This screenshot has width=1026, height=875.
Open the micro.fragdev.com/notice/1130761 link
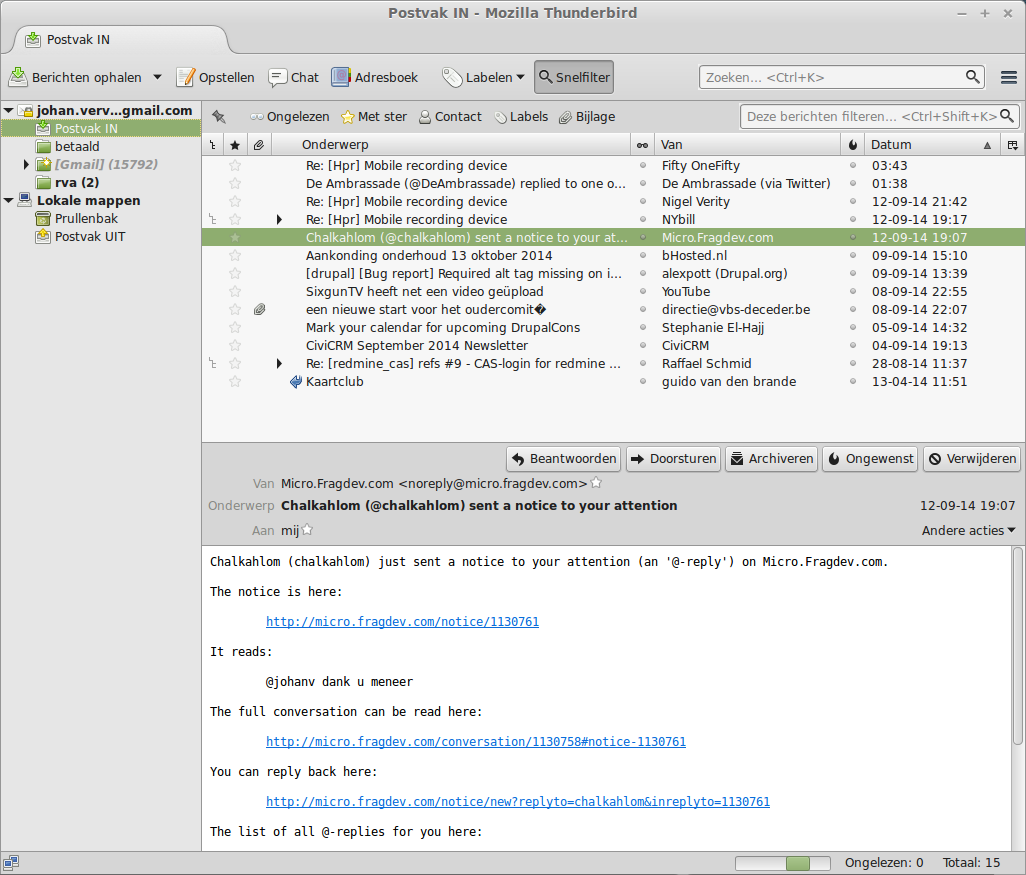pos(402,621)
